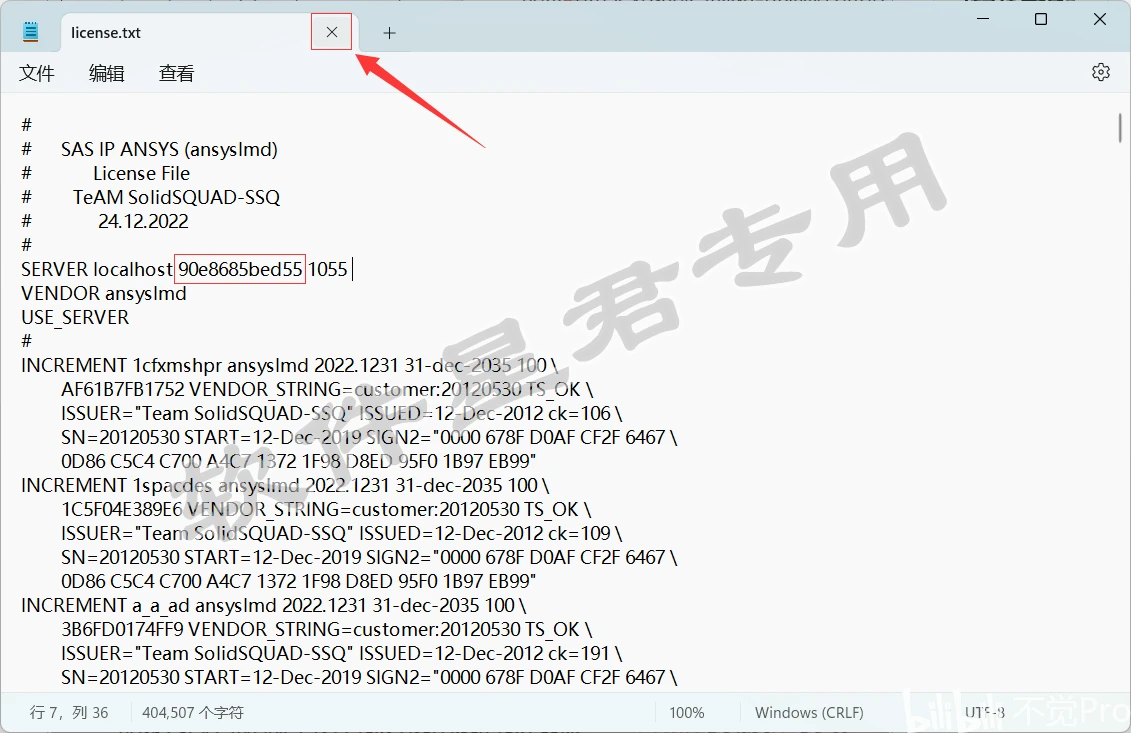1131x733 pixels.
Task: Click the ISSUER line with ck=106
Action: tap(341, 413)
